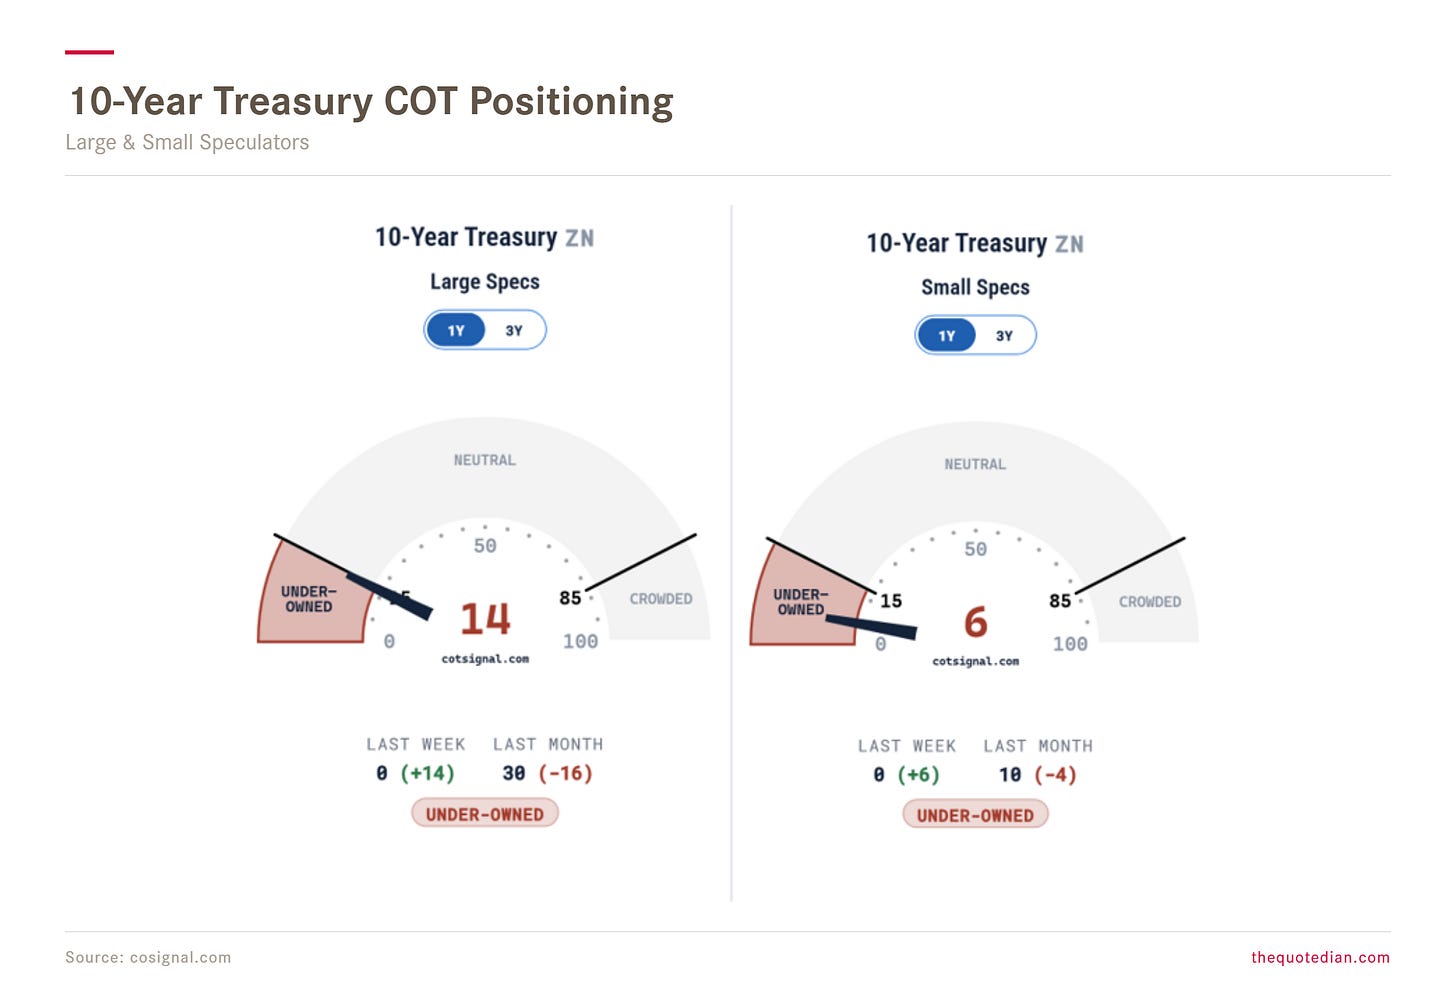Click the red Under-Owned segment on Large Specs gauge
Image resolution: width=1456 pixels, height=990 pixels.
[x=310, y=598]
